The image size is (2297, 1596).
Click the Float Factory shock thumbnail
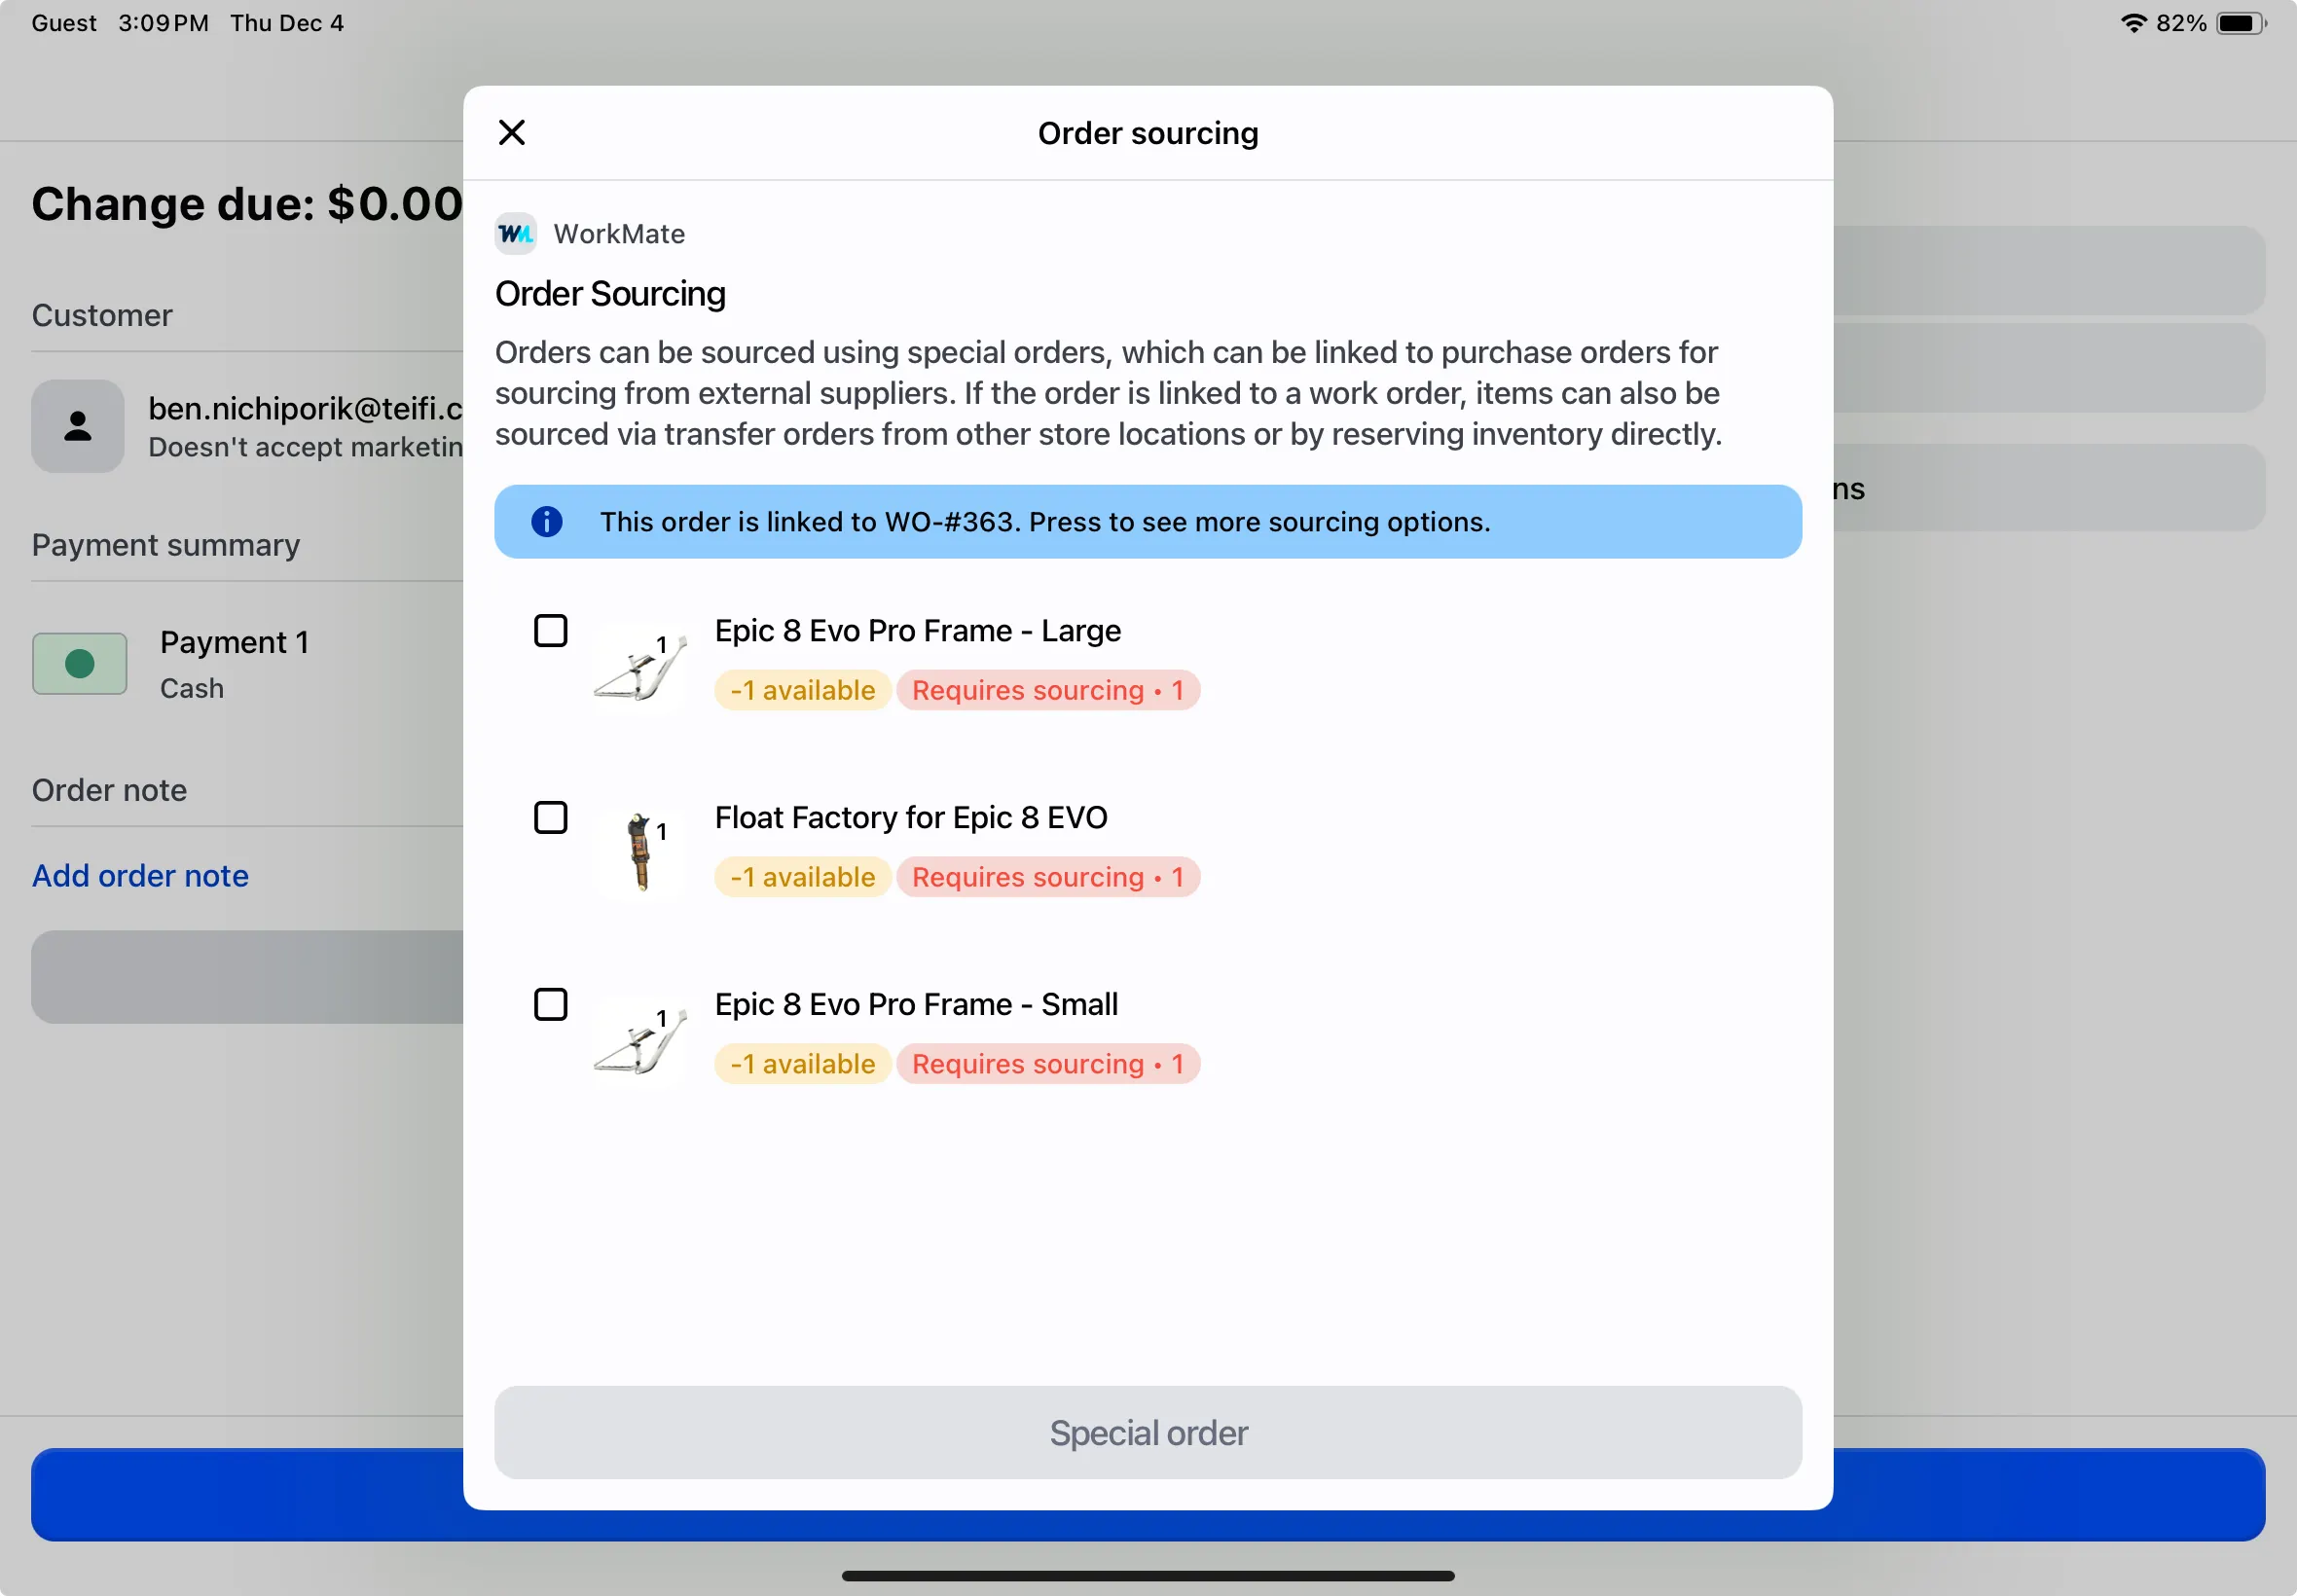(639, 853)
